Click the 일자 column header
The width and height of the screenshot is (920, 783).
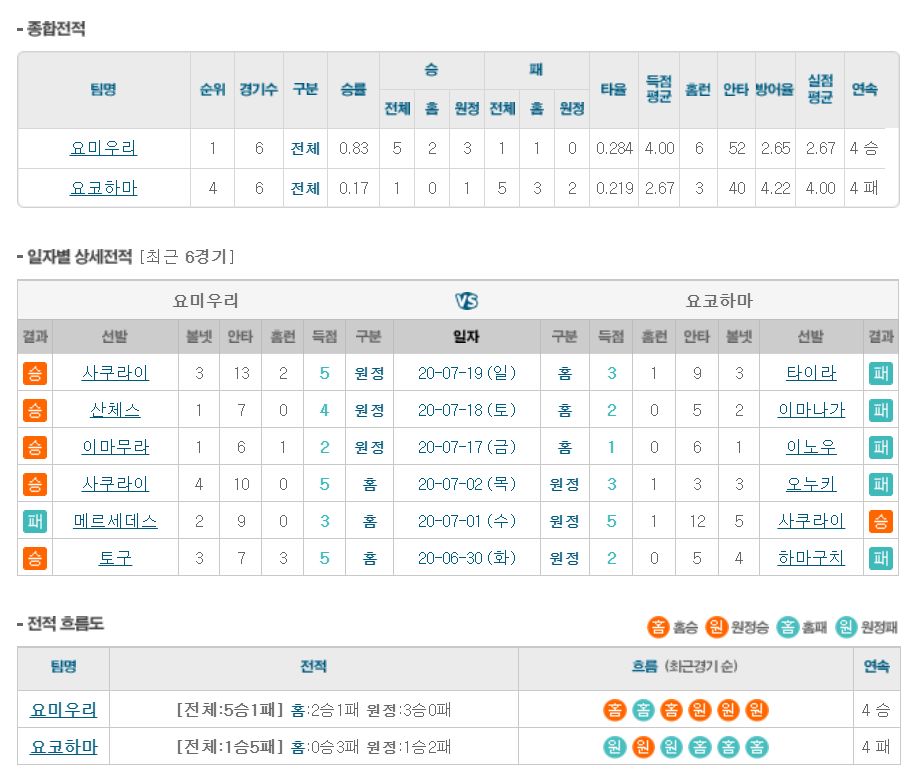466,337
